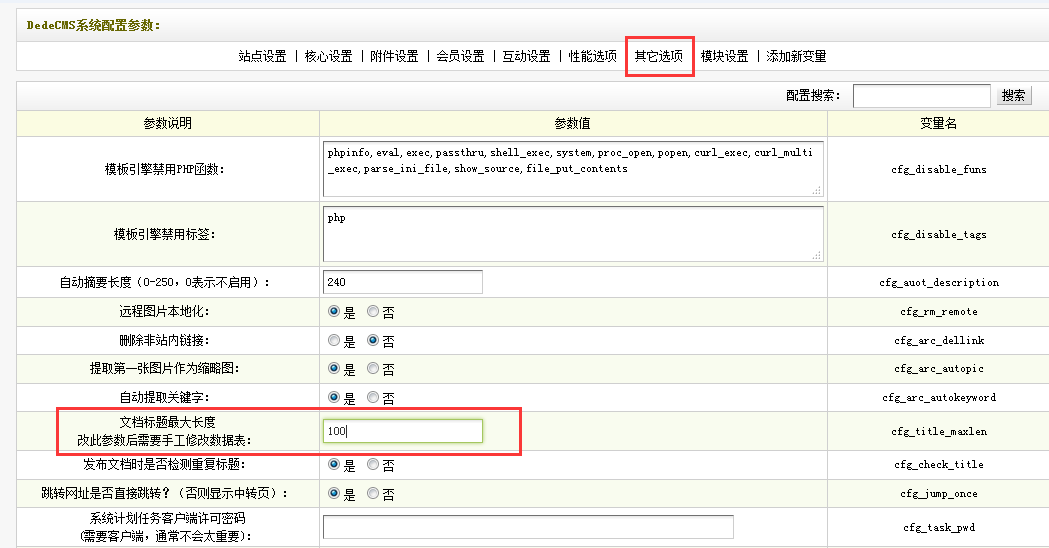1049x548 pixels.
Task: Focus the 配置搜索 input field
Action: 920,95
